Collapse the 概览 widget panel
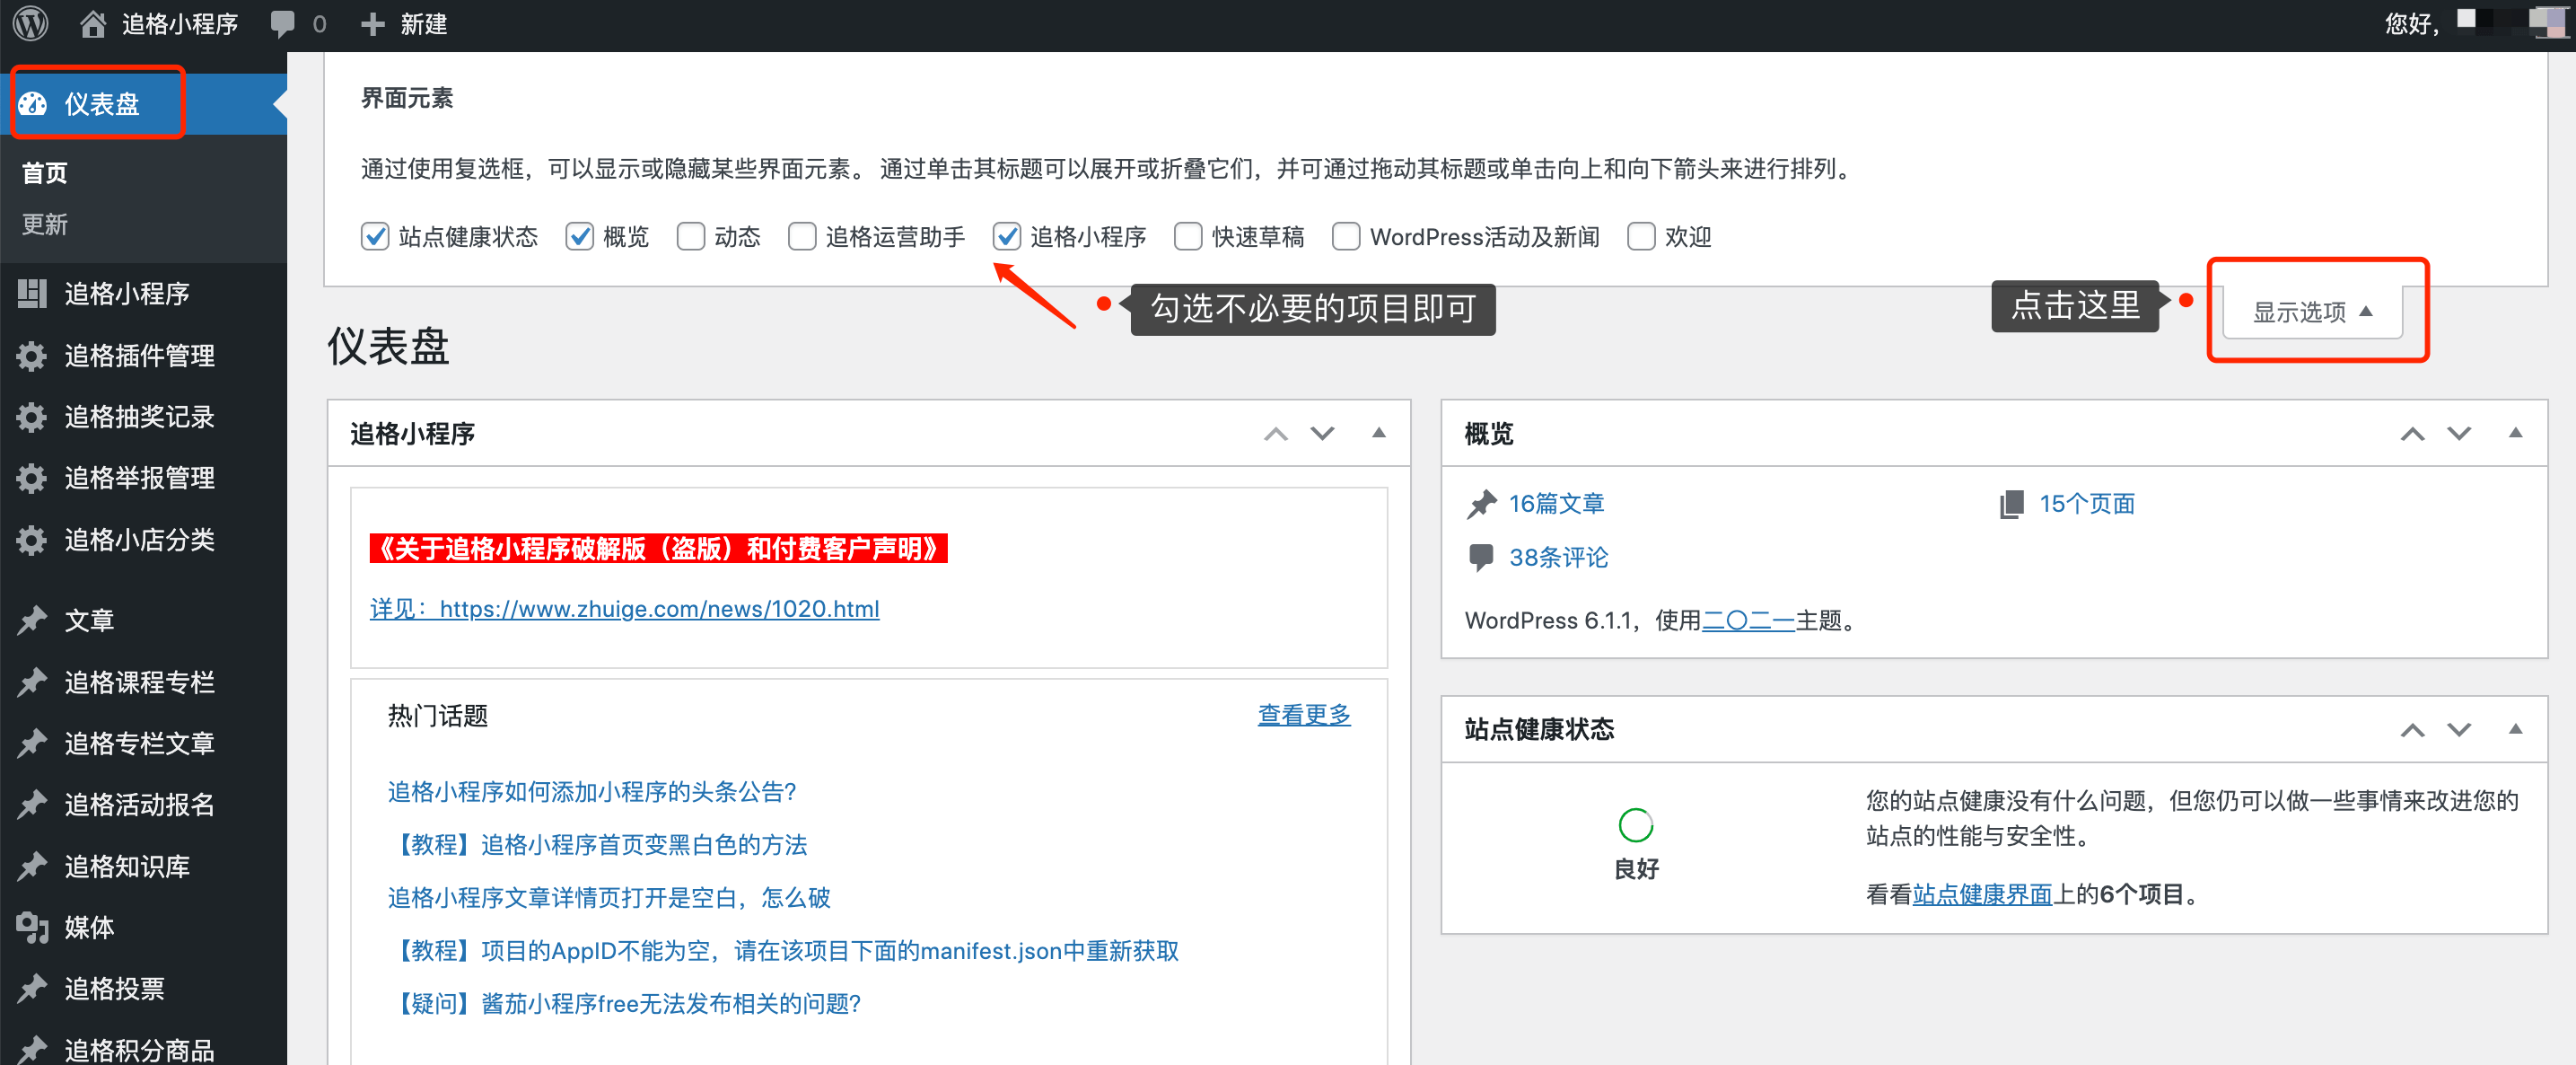This screenshot has height=1065, width=2576. 2516,433
